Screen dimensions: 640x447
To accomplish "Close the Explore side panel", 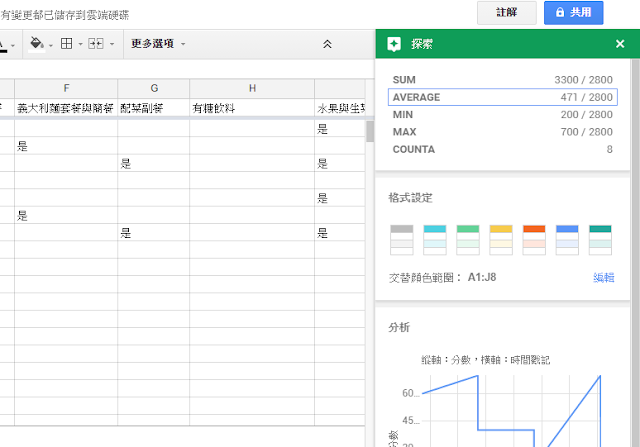I will [x=620, y=44].
